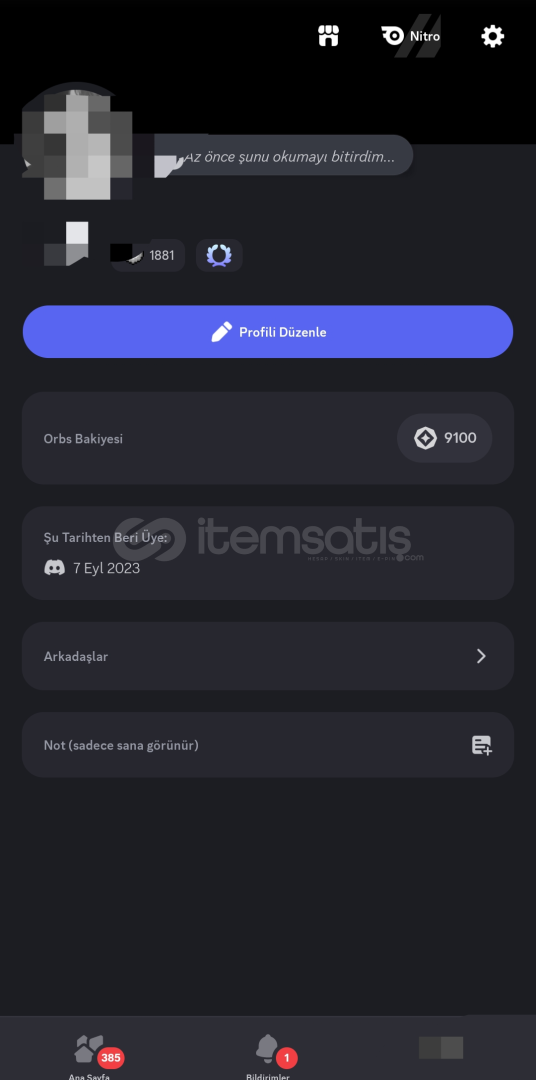Open the Arkadaşlar row
The image size is (536, 1080).
point(268,656)
